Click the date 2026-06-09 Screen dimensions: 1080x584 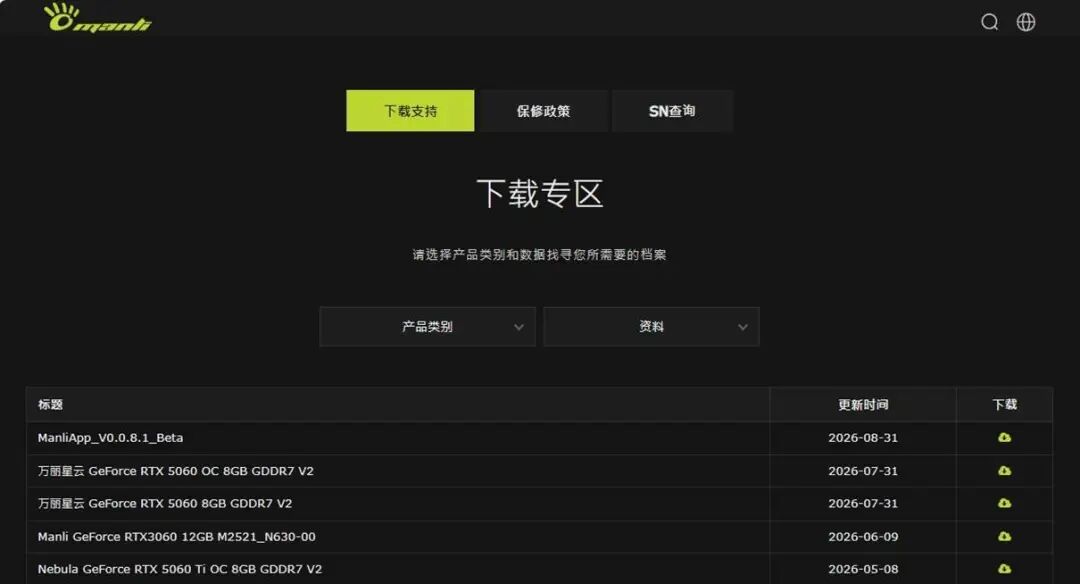pos(863,536)
